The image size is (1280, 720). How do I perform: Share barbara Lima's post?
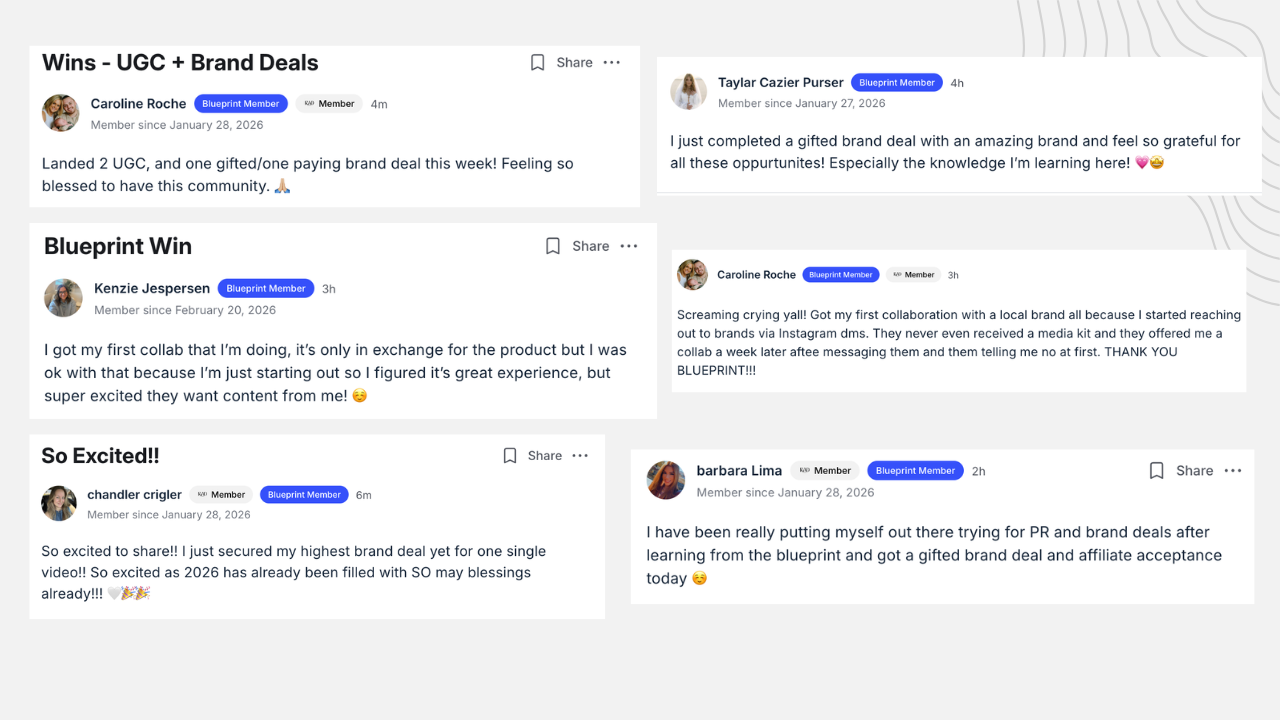pyautogui.click(x=1194, y=471)
